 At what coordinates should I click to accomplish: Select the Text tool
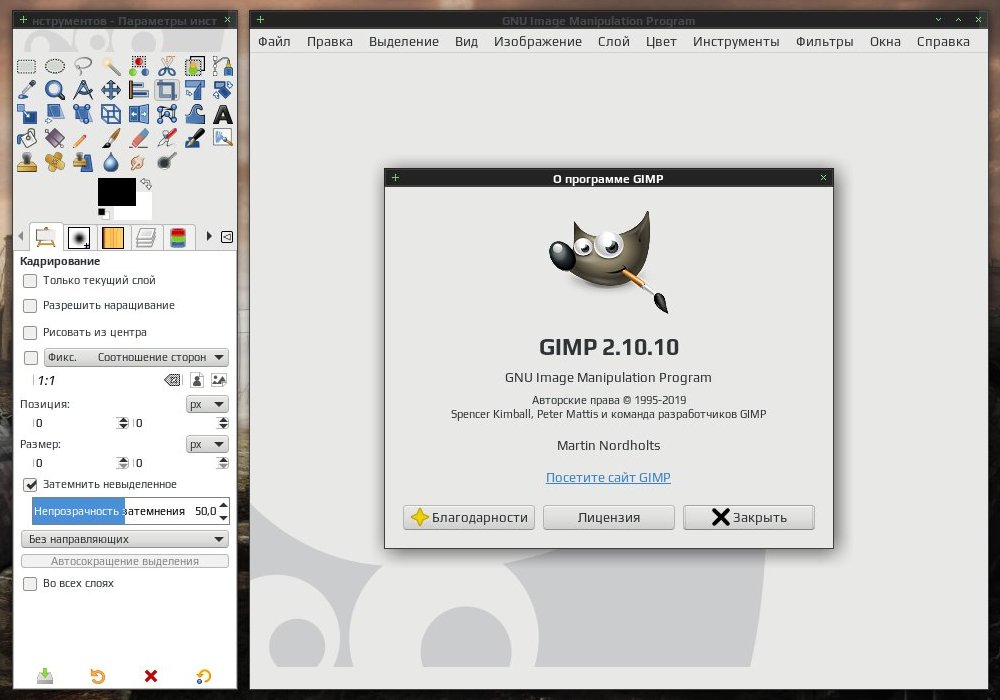(x=223, y=114)
